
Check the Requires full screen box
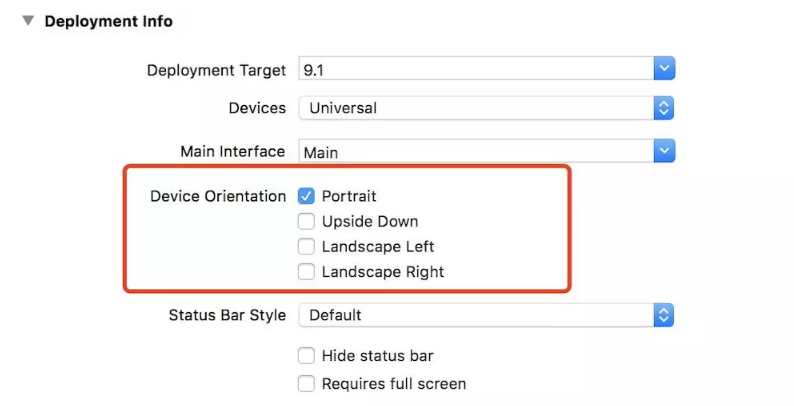[x=306, y=383]
